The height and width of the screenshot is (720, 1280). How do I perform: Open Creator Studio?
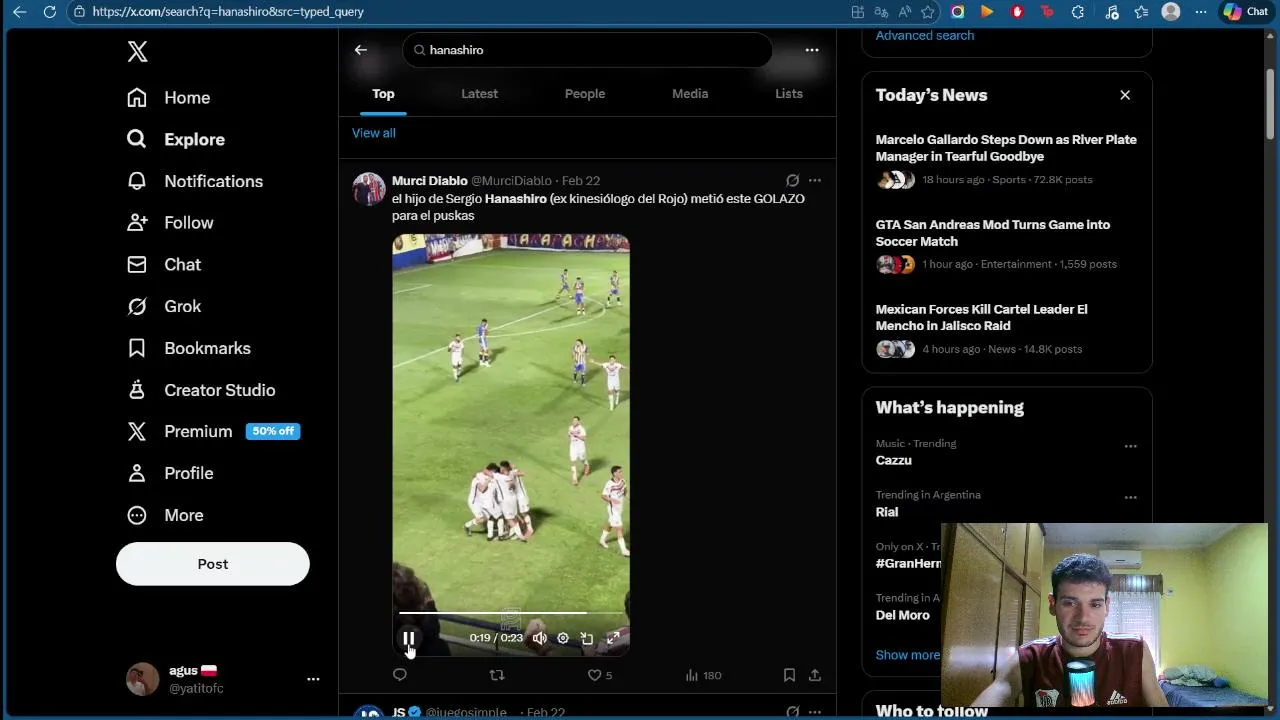201,390
